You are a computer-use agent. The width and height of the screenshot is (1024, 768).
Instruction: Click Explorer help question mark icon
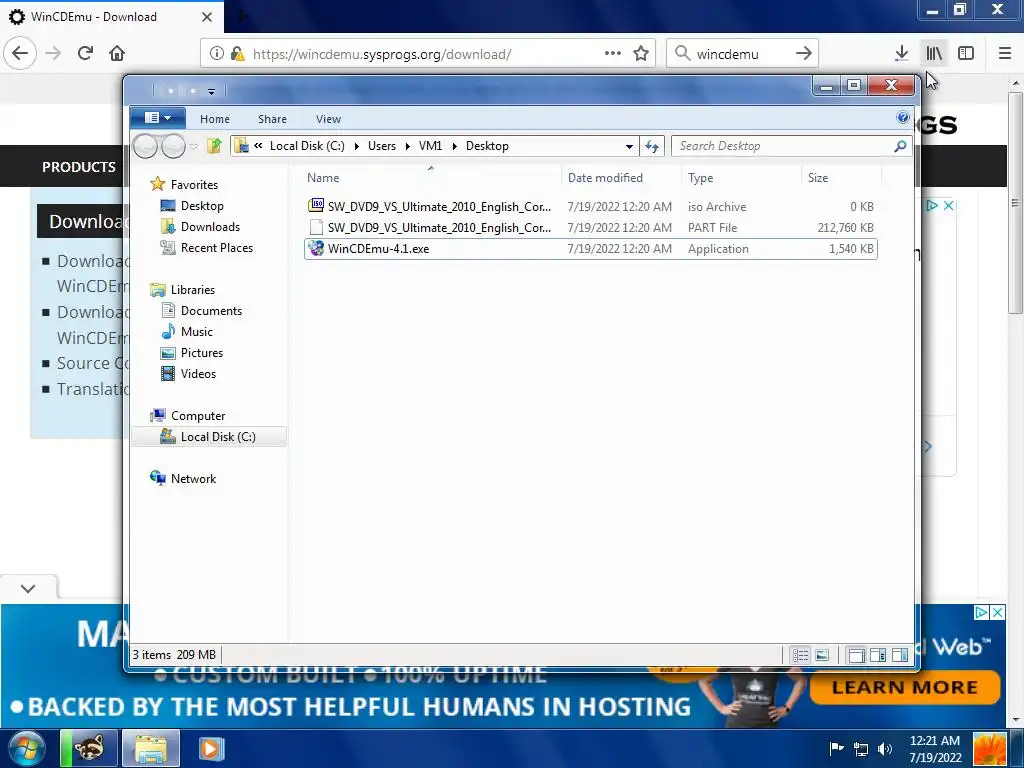(x=903, y=118)
